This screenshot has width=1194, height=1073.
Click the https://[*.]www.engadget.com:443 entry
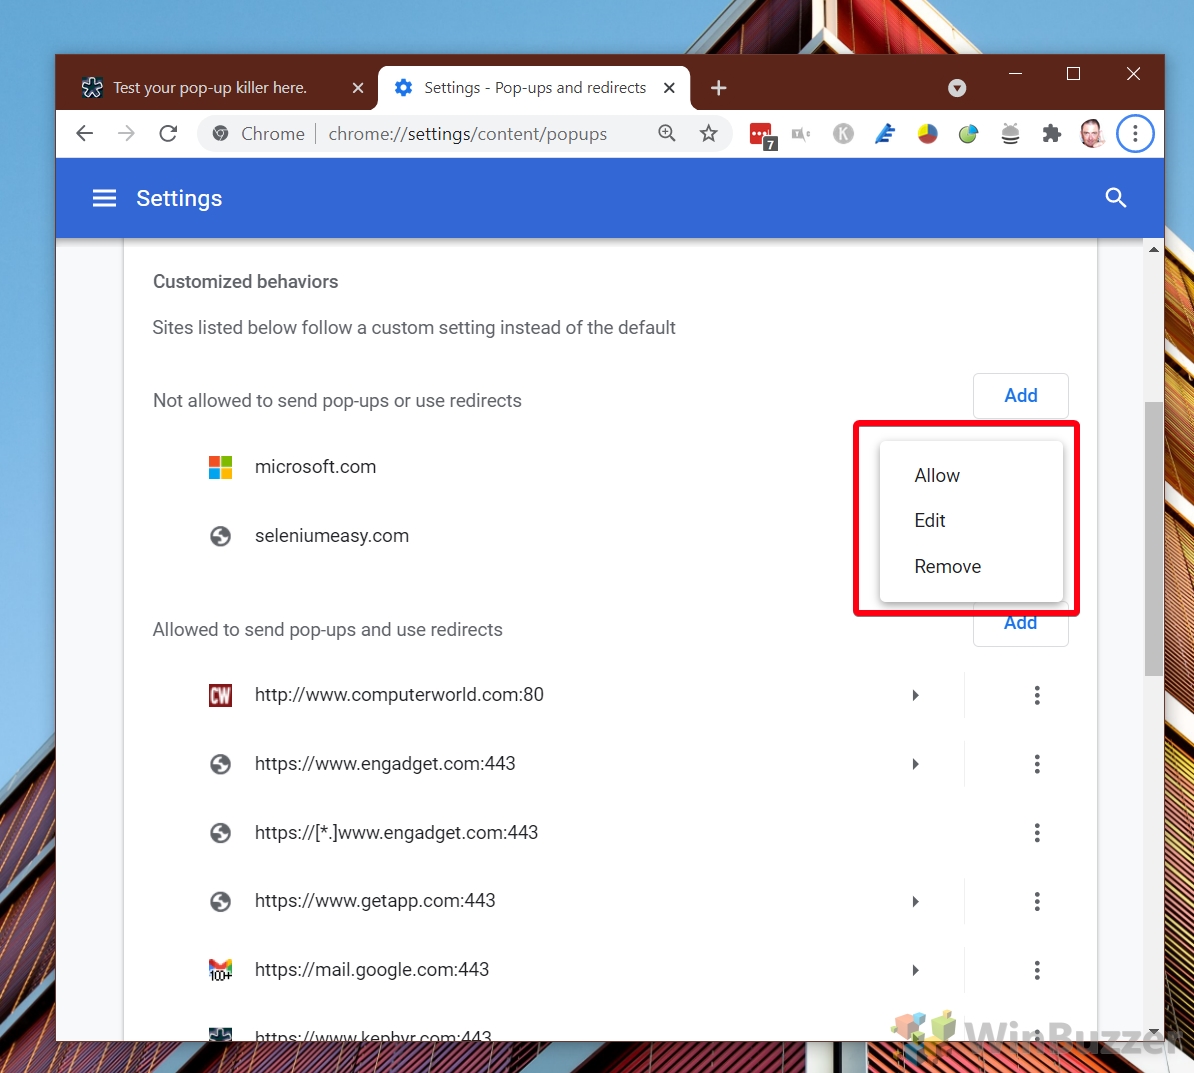pos(396,832)
